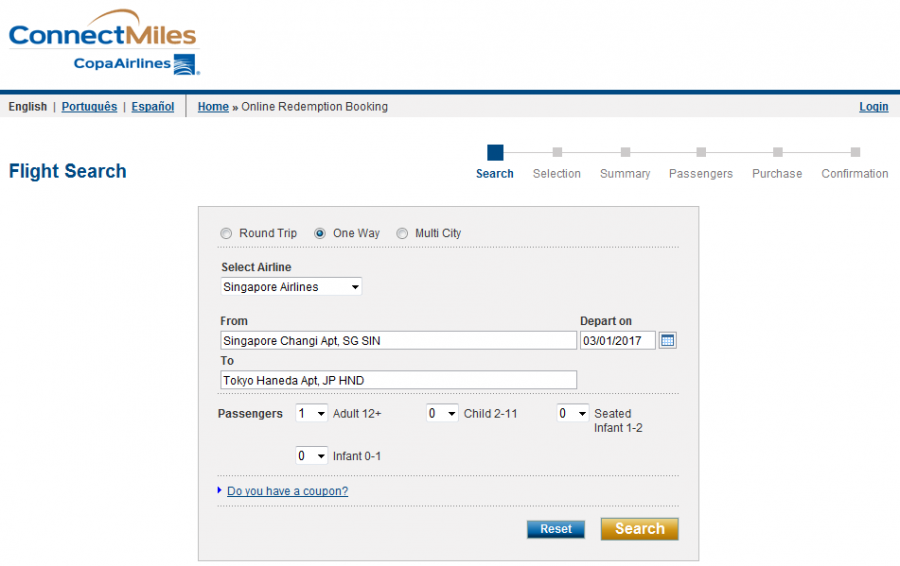
Task: Choose the Multi City radio option
Action: coord(402,234)
